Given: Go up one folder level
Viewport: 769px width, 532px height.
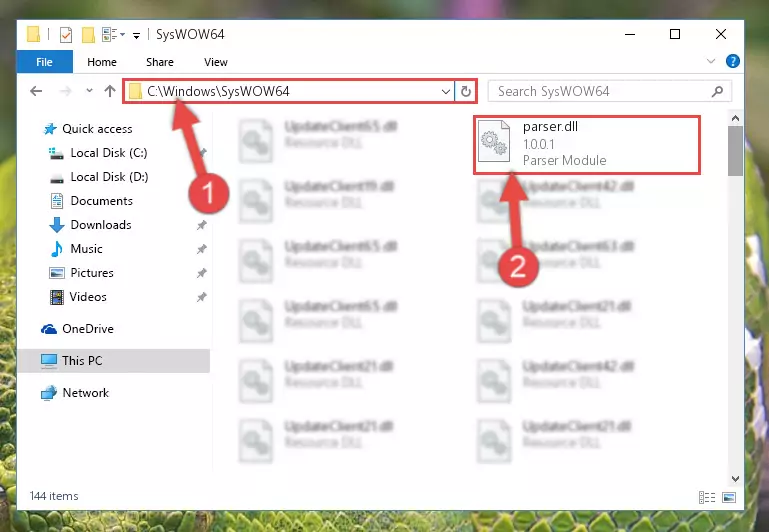Looking at the screenshot, I should pyautogui.click(x=110, y=91).
